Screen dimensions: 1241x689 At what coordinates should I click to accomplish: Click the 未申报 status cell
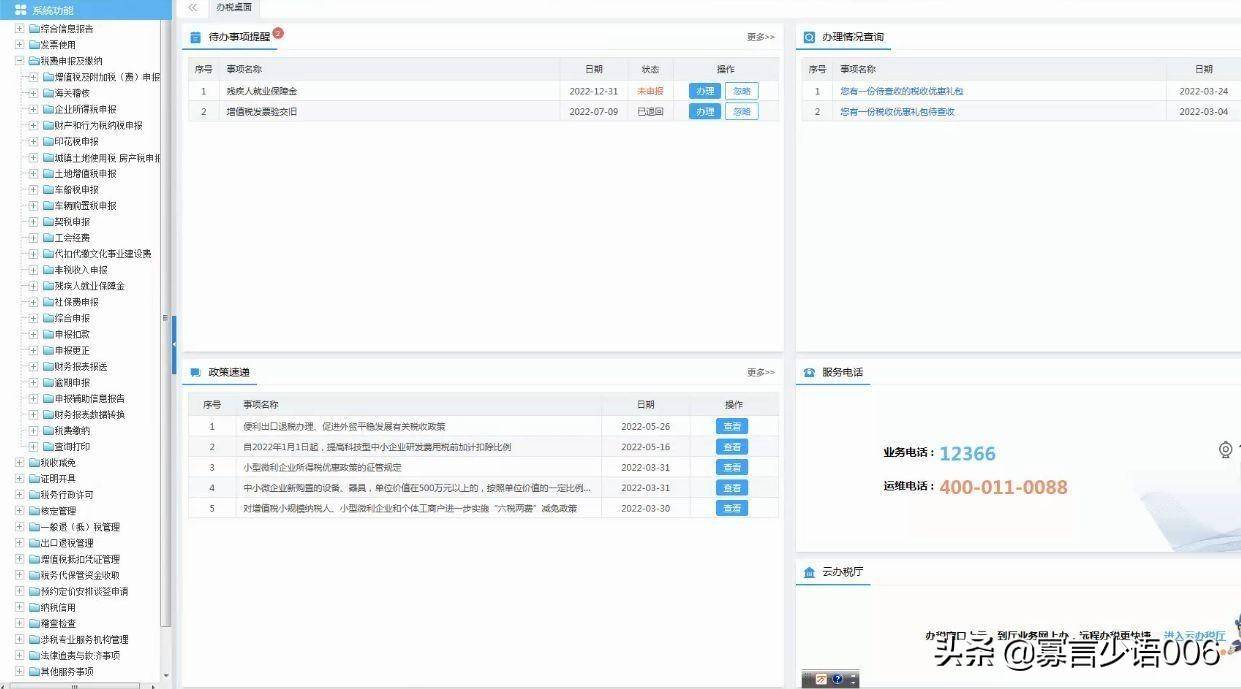[x=650, y=91]
